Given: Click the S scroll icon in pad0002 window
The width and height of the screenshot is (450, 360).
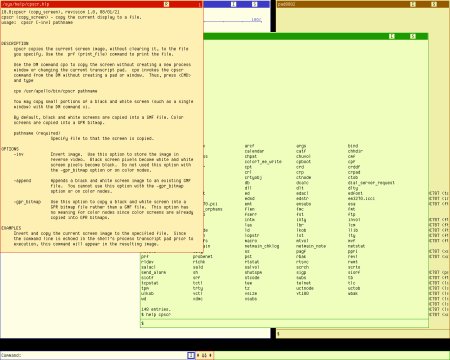Looking at the screenshot, I should pyautogui.click(x=434, y=4).
